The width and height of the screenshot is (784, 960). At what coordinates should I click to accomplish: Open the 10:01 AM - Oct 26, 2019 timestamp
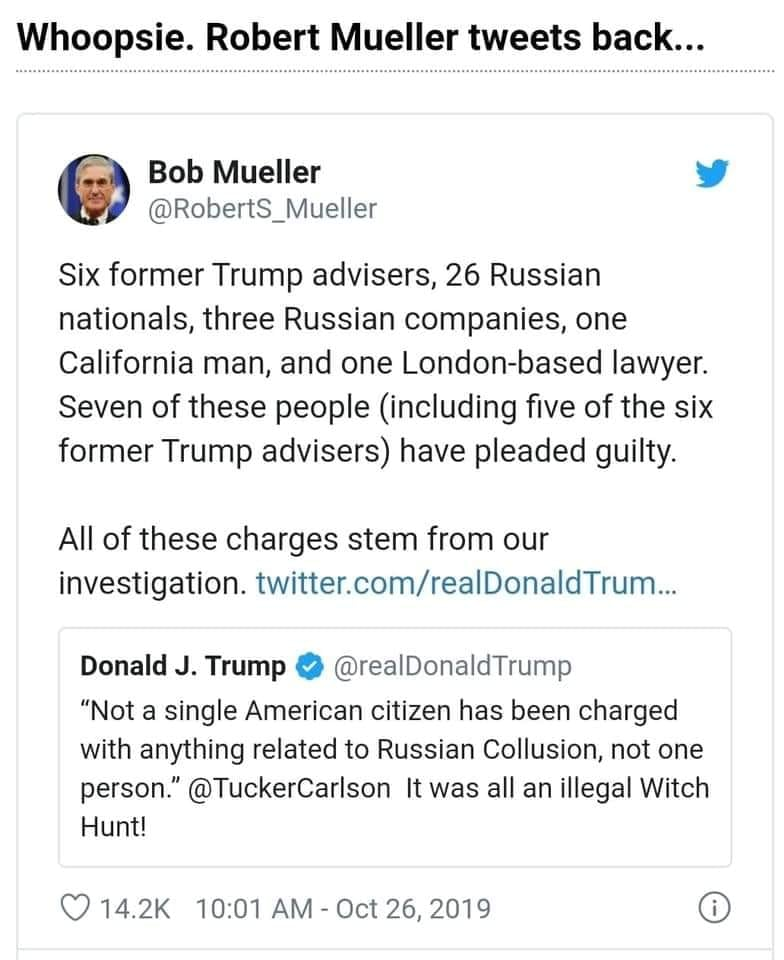[344, 908]
